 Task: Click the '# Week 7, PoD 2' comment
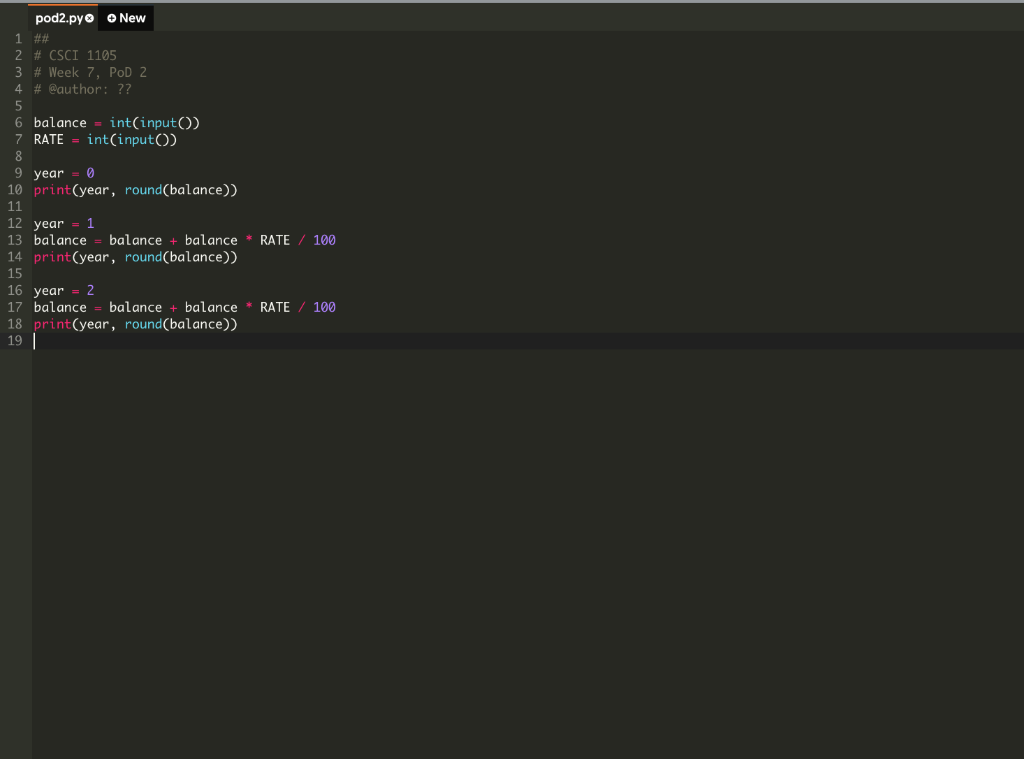[x=90, y=73]
